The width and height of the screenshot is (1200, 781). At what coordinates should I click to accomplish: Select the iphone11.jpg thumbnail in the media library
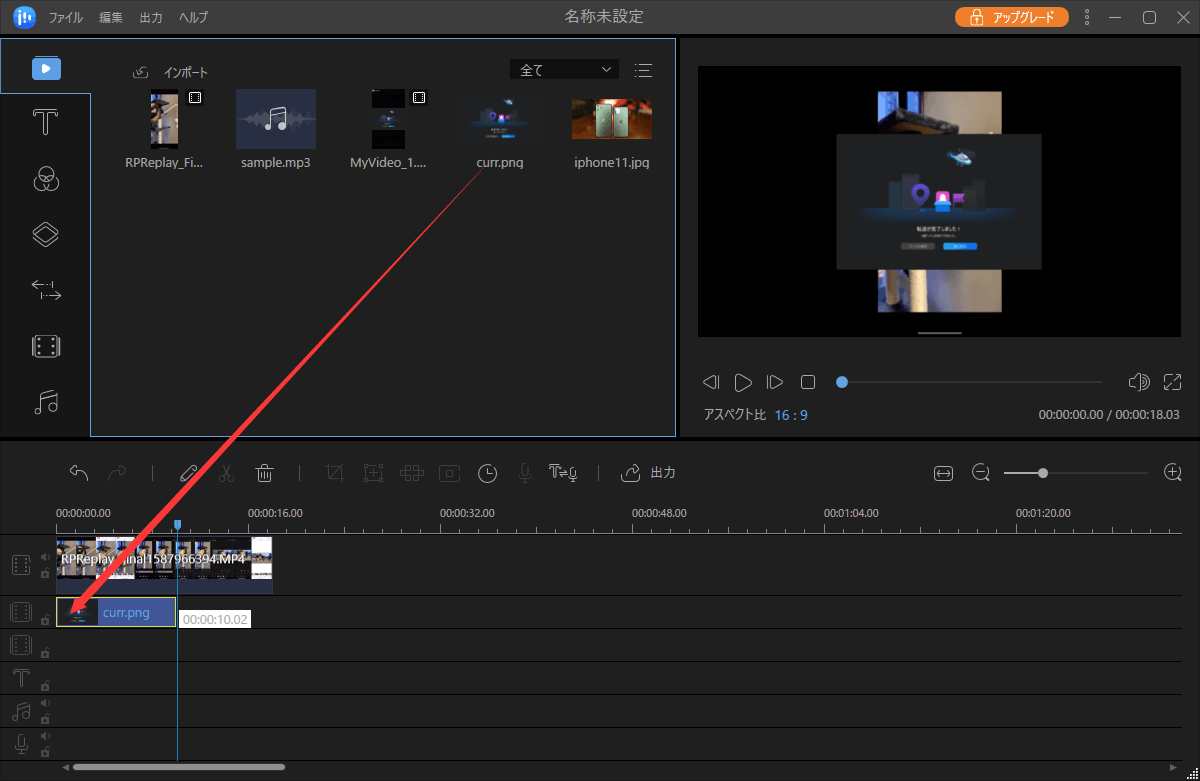pyautogui.click(x=611, y=119)
